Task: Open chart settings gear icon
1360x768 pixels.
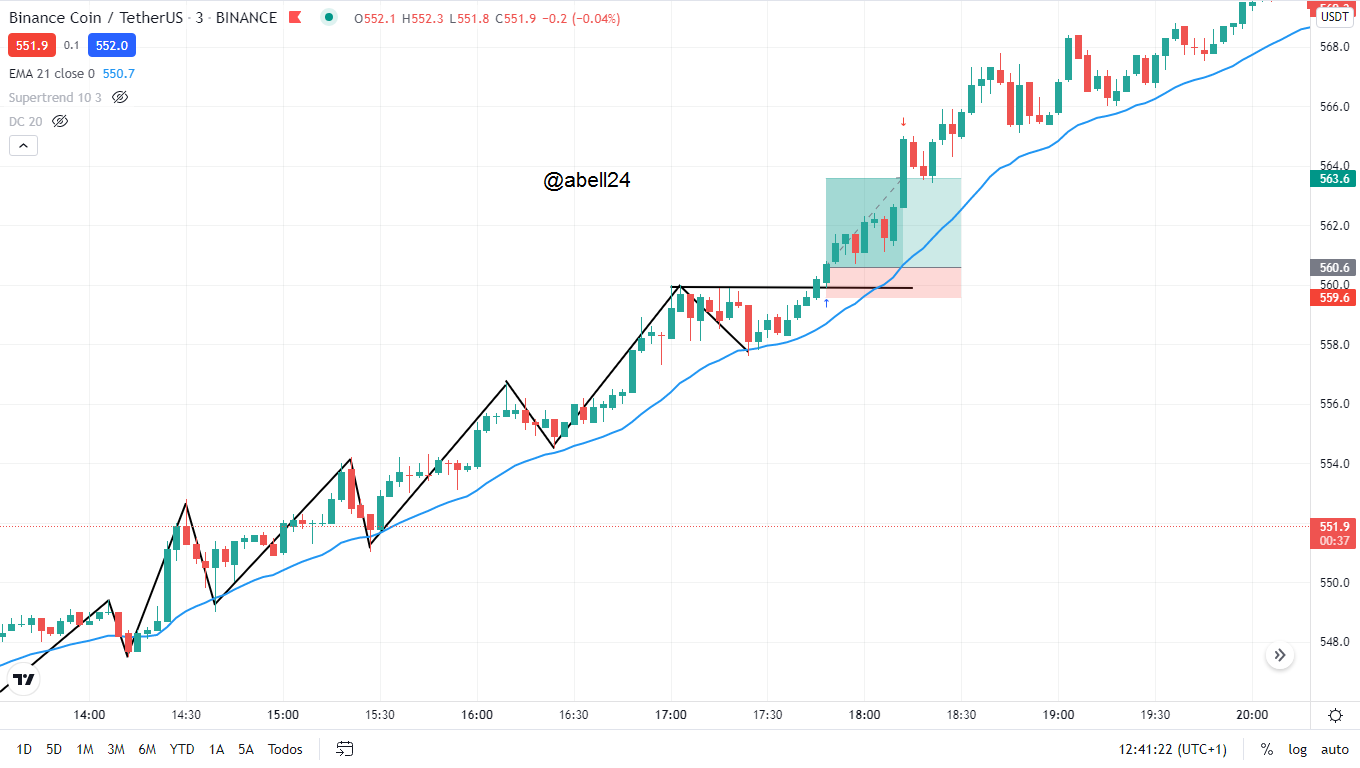Action: point(1335,715)
